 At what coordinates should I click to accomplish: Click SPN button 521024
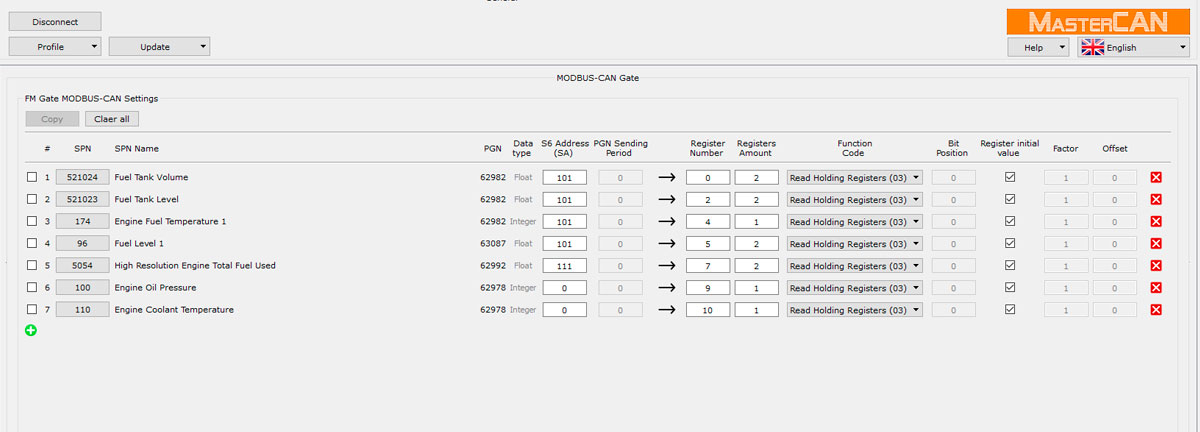tap(82, 177)
